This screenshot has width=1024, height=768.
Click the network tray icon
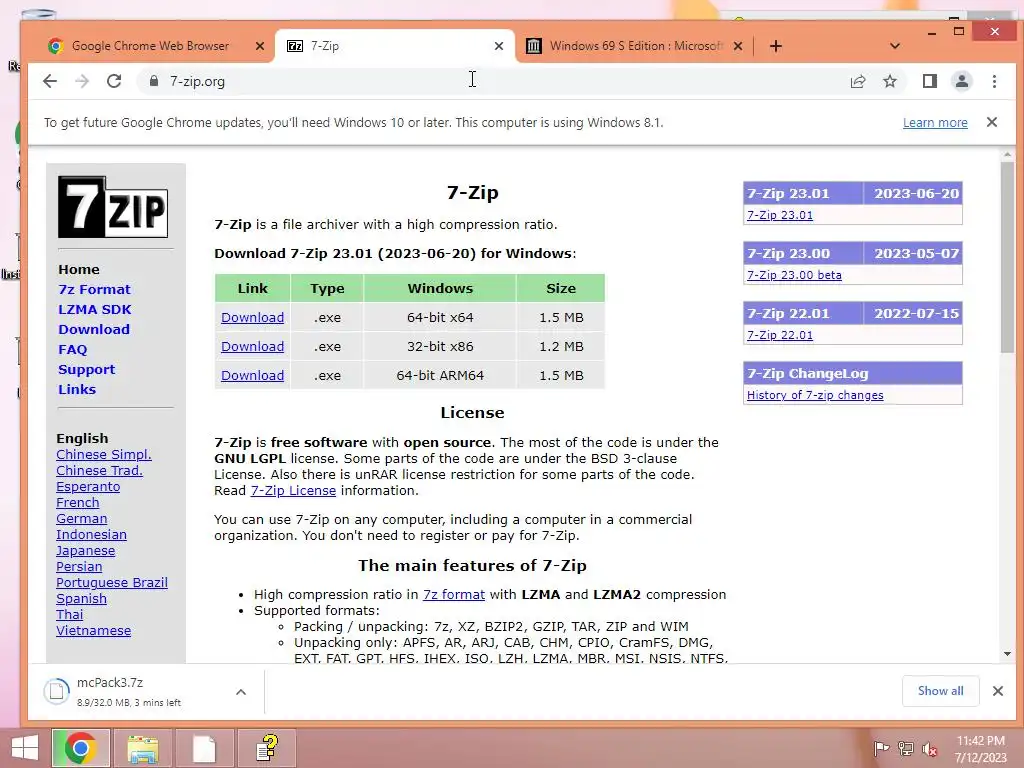[906, 749]
